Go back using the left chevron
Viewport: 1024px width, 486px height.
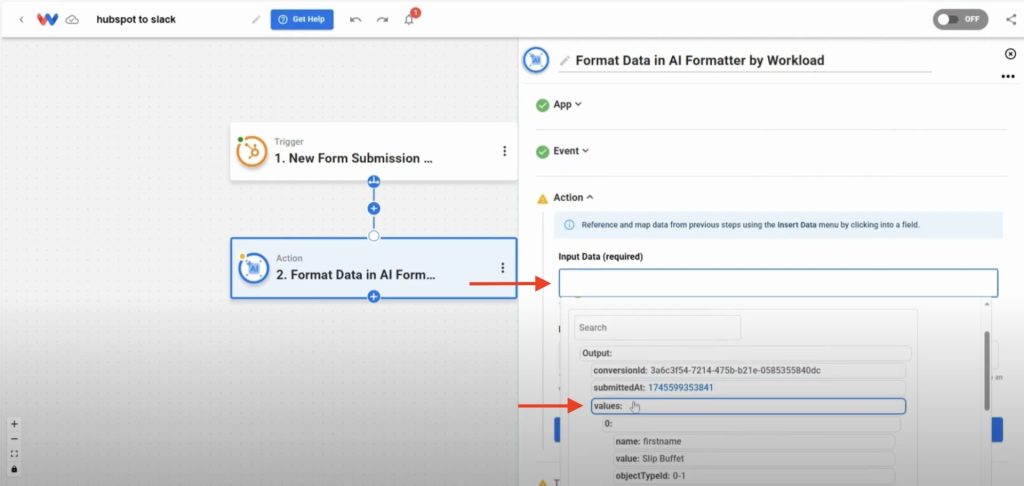(22, 20)
